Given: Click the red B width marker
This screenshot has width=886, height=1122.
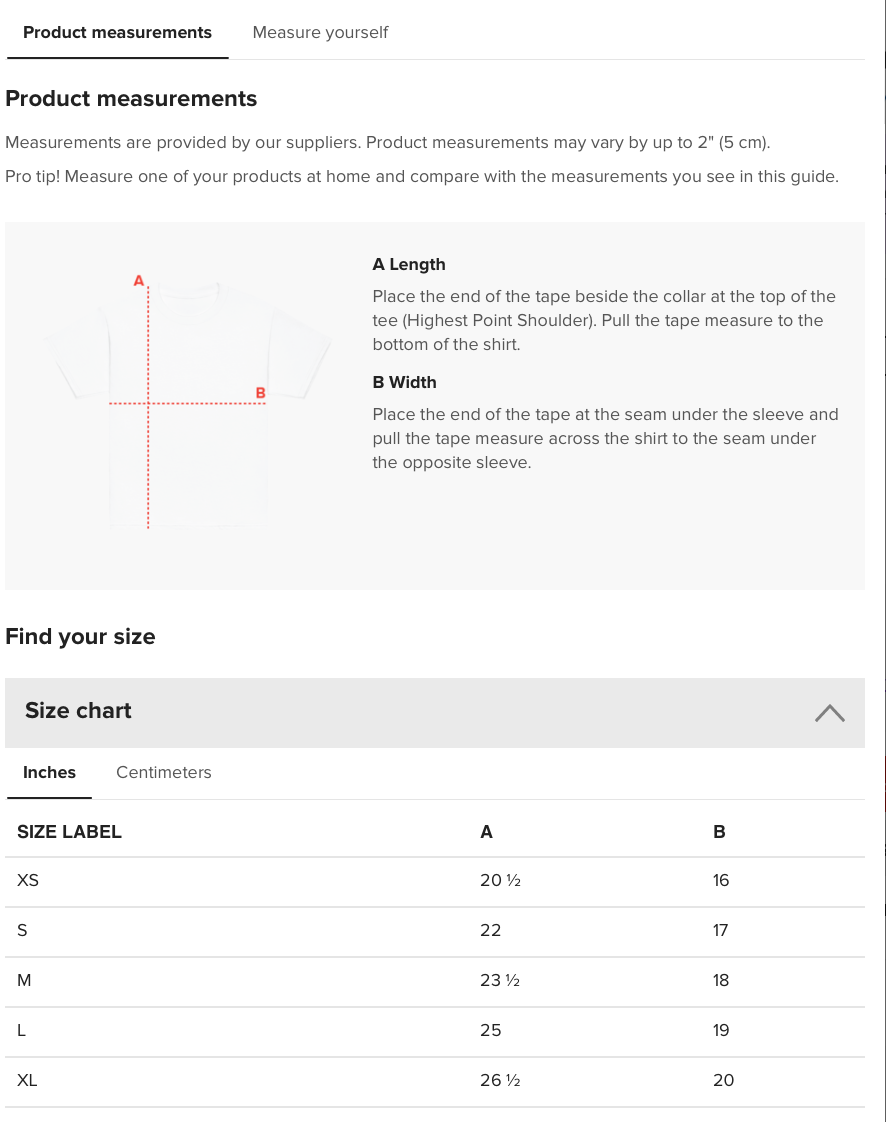Looking at the screenshot, I should [x=260, y=393].
